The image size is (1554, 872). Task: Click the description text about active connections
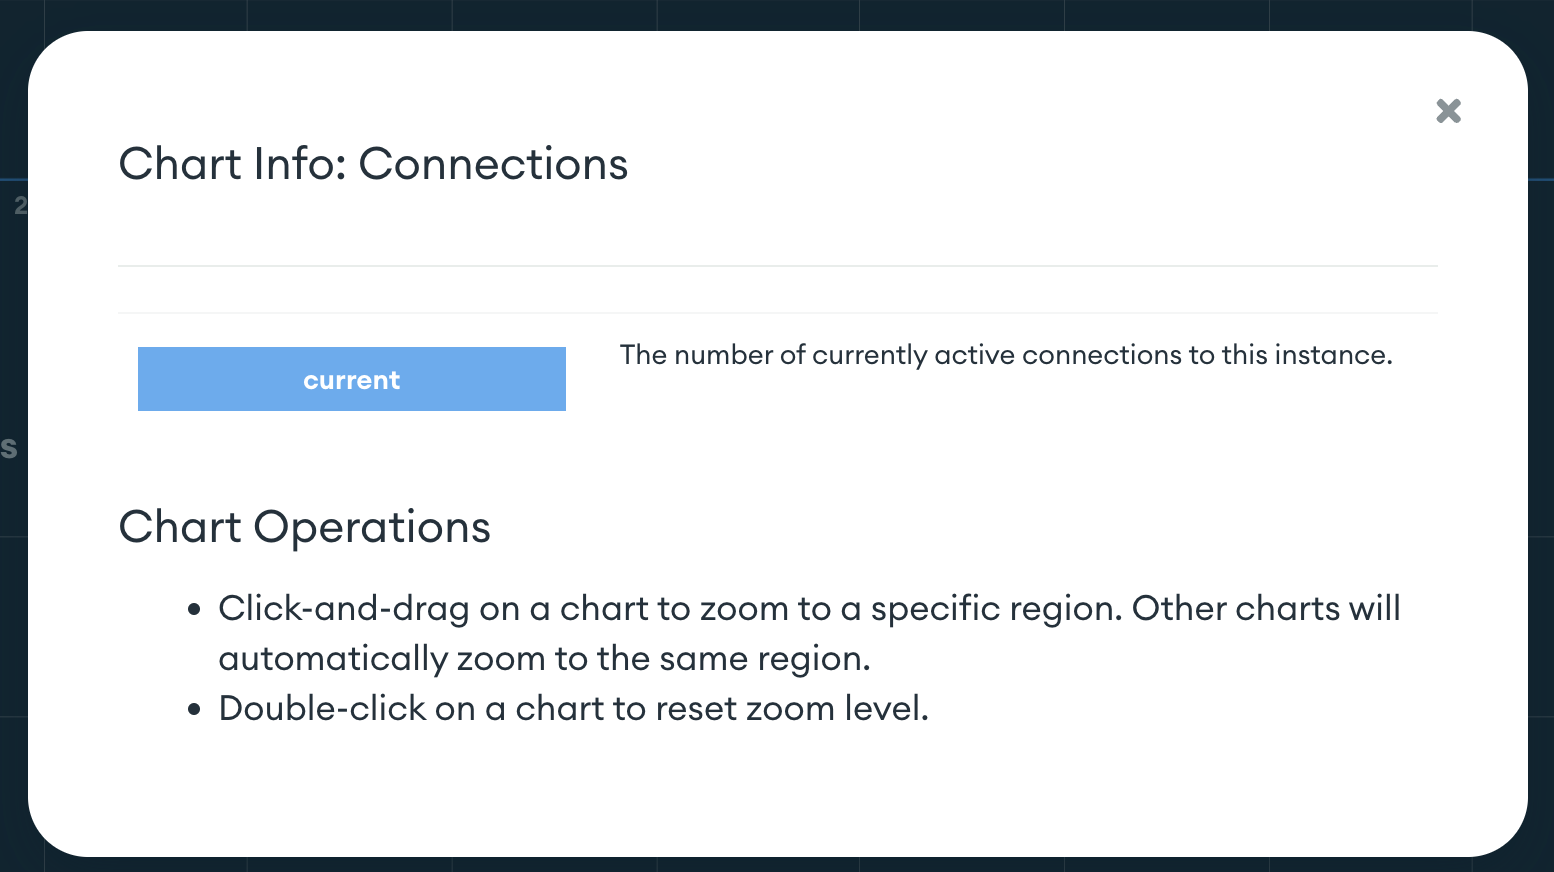pos(1006,354)
